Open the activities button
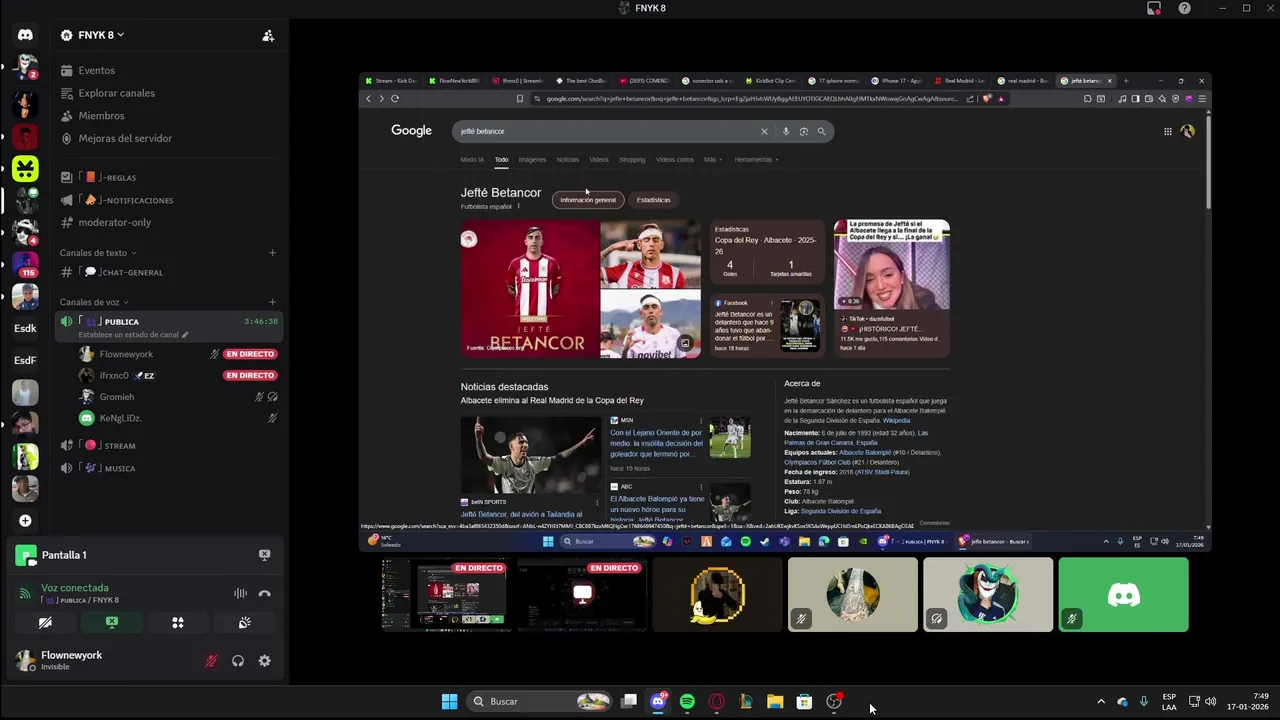 (x=178, y=622)
